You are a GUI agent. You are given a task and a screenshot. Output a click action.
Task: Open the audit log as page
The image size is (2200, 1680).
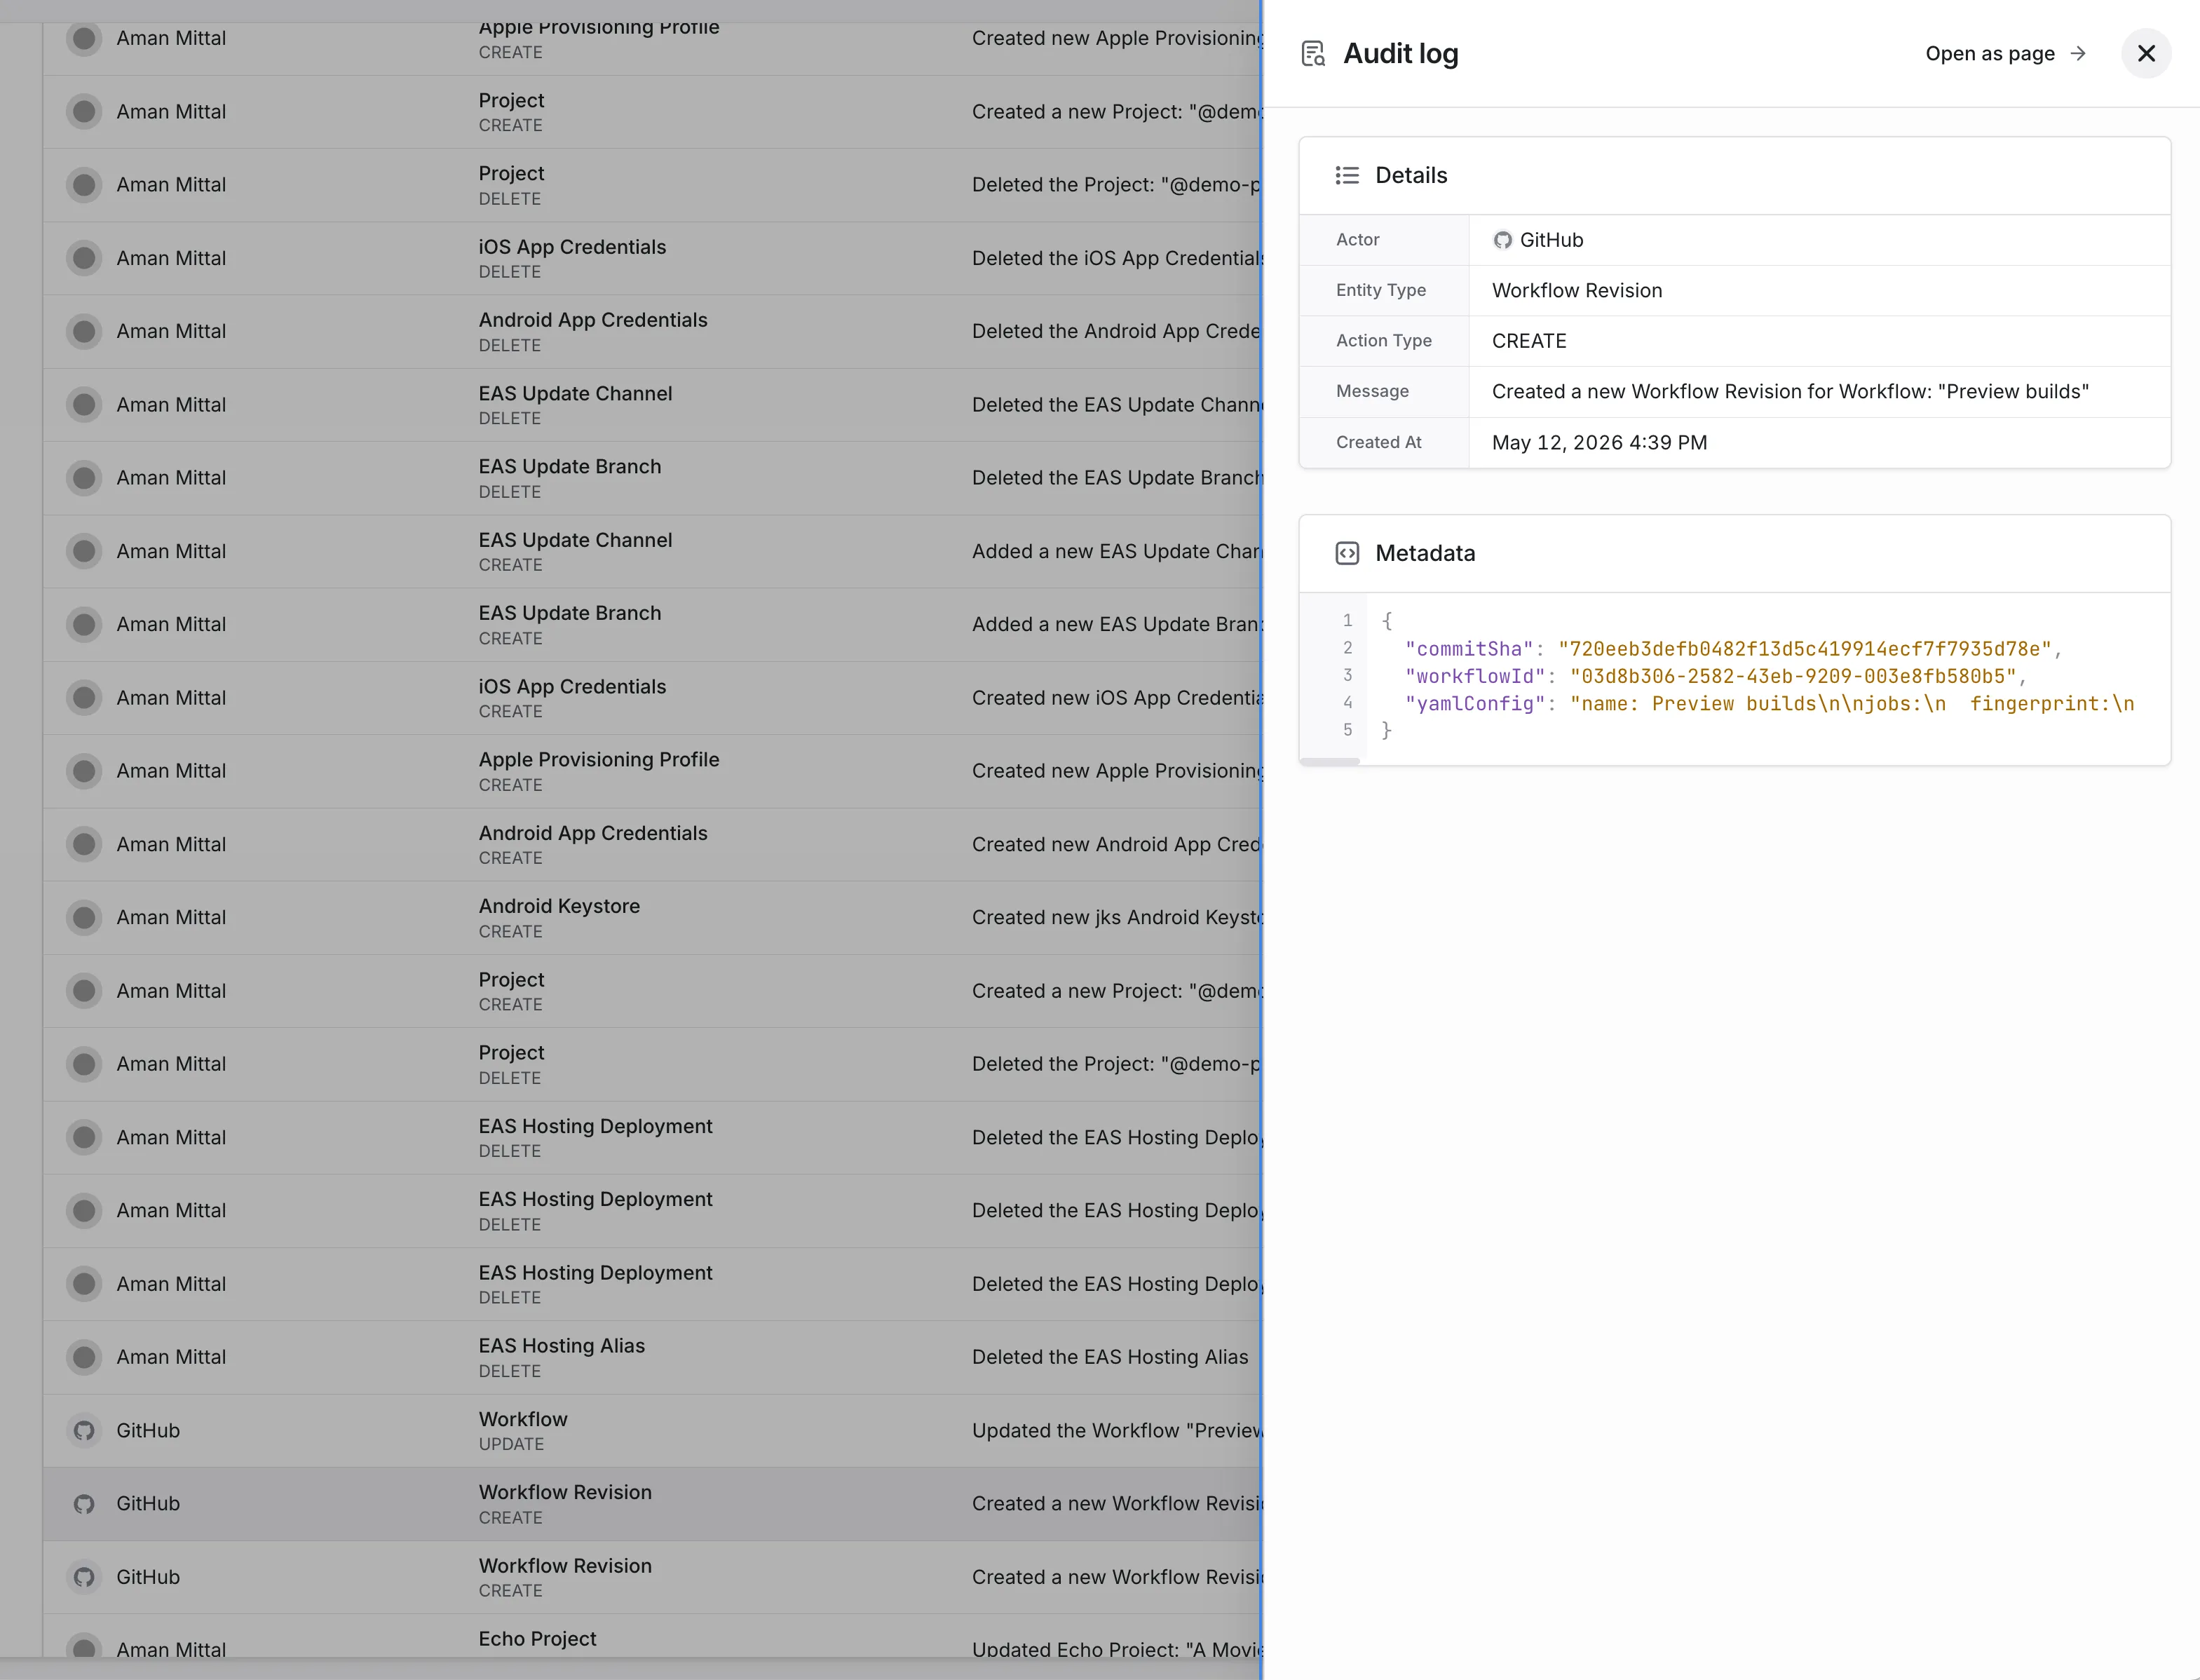tap(2005, 53)
